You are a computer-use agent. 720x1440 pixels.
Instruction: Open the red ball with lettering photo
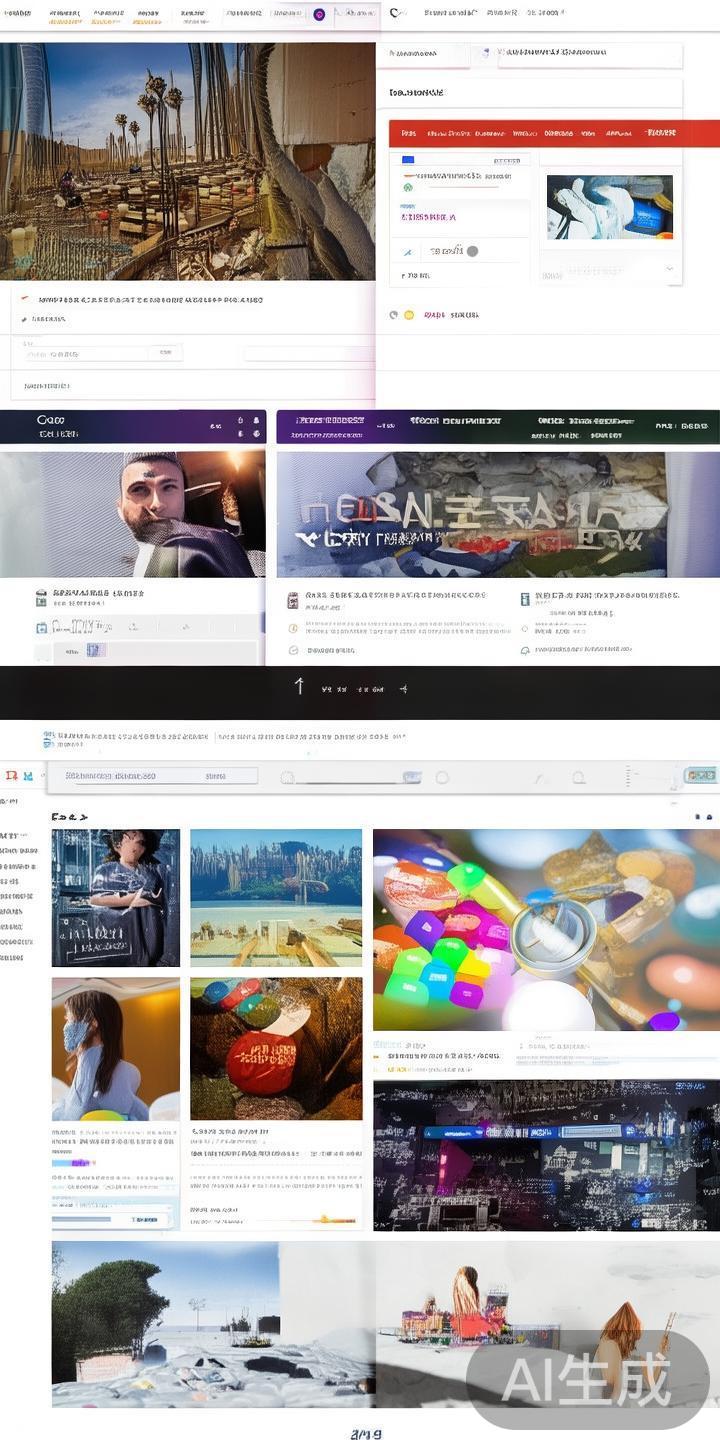coord(276,1049)
